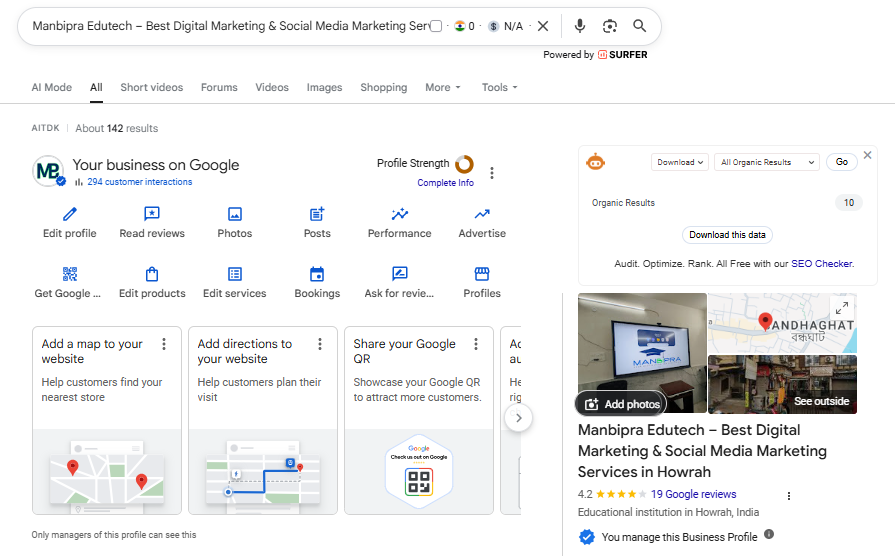
Task: Open Advertise trend icon
Action: pos(482,214)
